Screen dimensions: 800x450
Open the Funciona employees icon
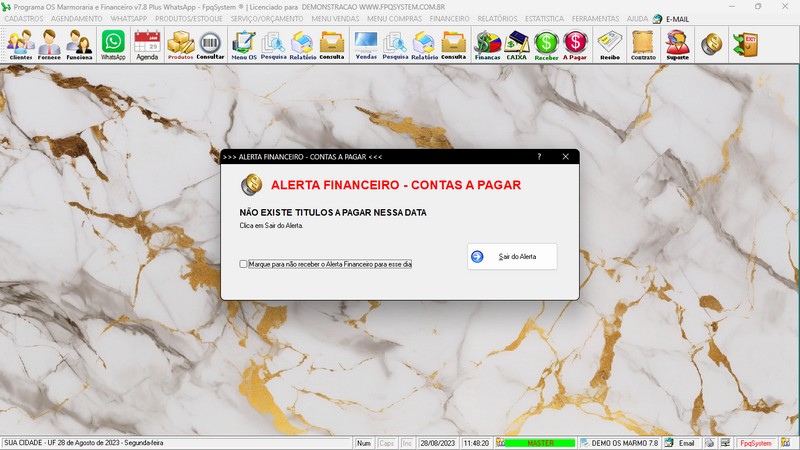pyautogui.click(x=79, y=45)
